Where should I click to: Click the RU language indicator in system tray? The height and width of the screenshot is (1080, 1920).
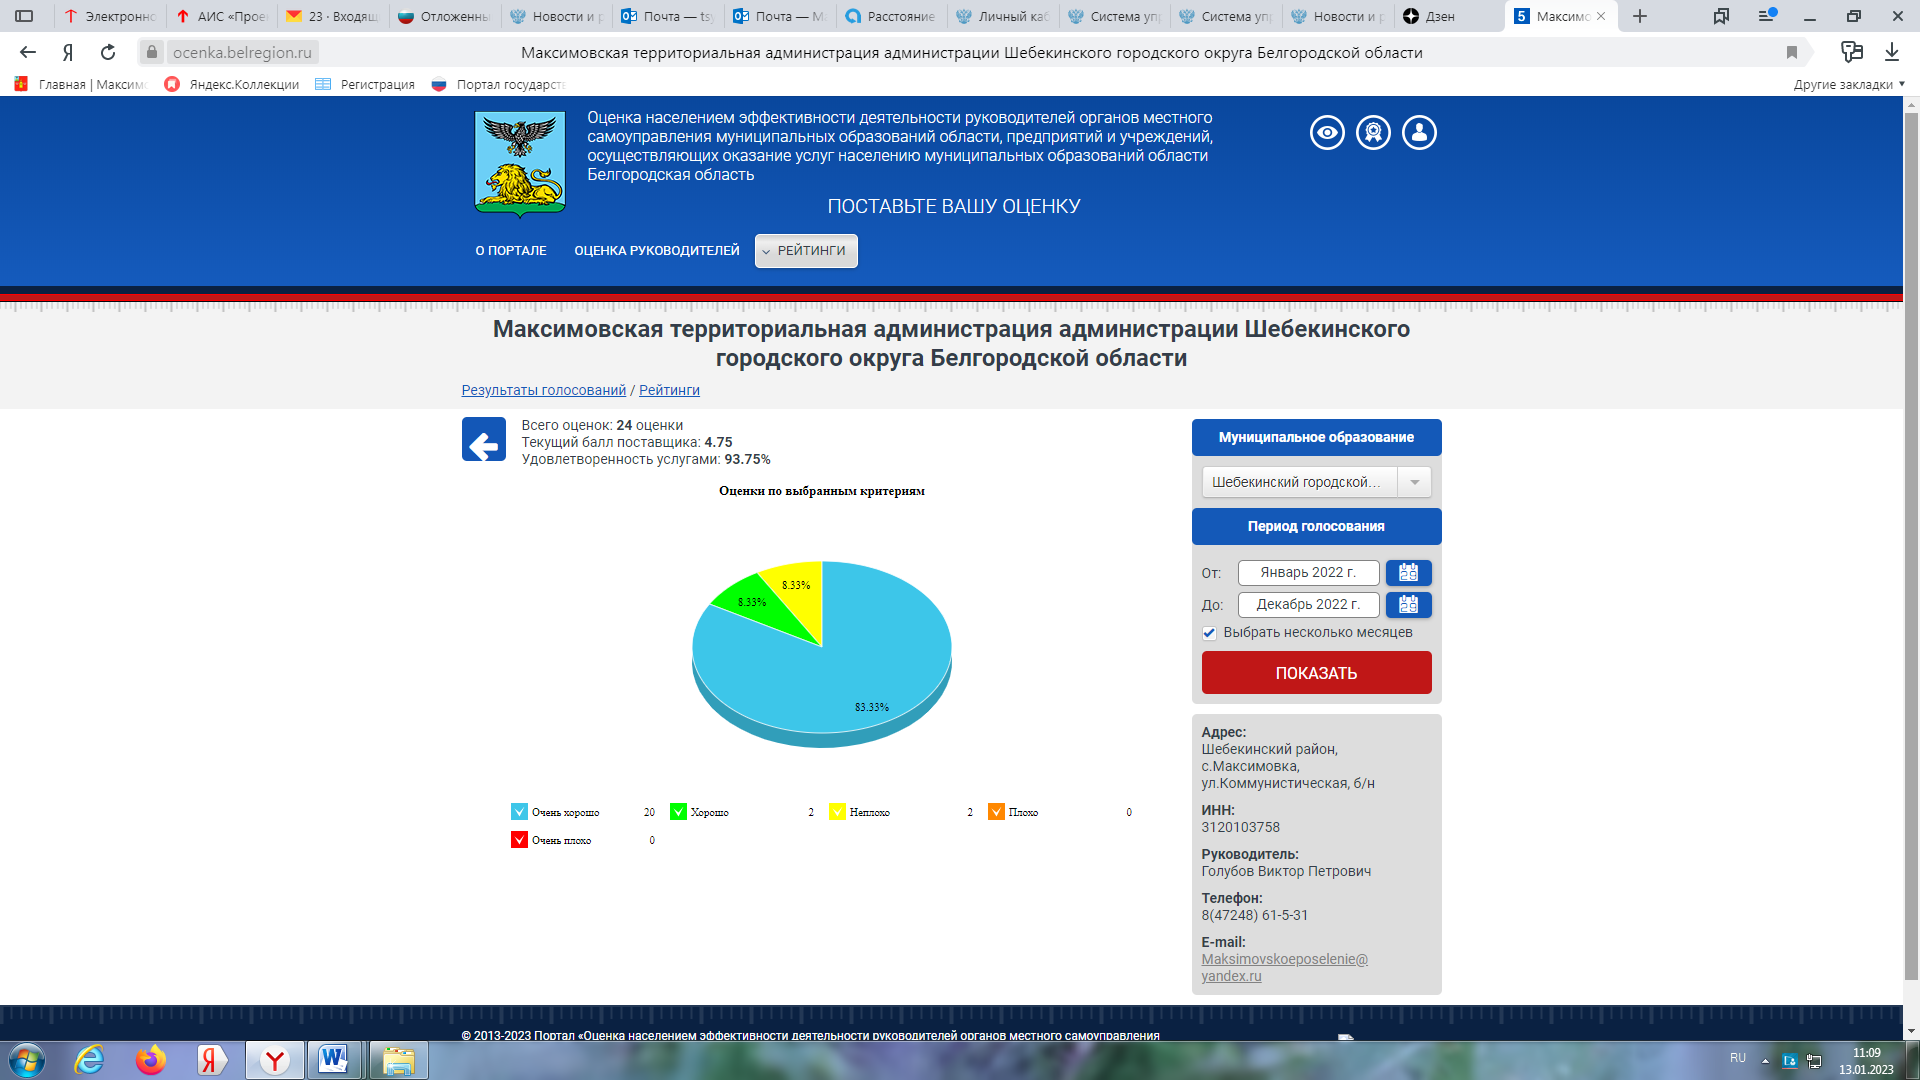(x=1738, y=1058)
